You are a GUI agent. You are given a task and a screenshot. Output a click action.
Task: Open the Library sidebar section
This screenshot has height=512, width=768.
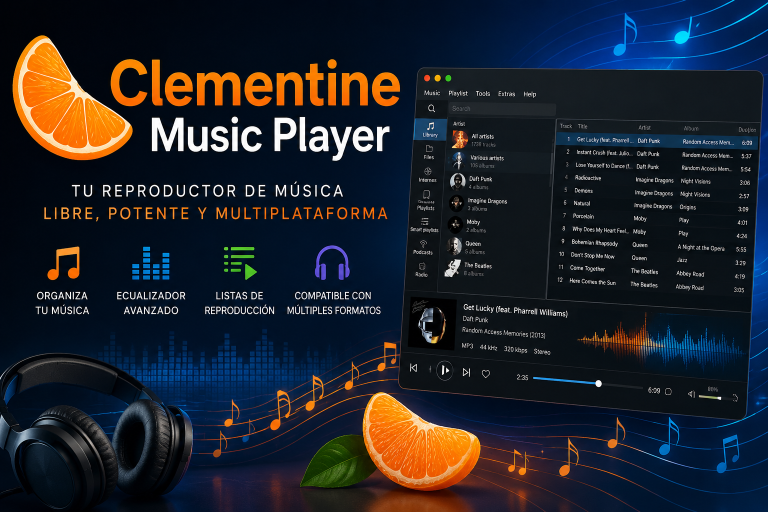coord(431,129)
